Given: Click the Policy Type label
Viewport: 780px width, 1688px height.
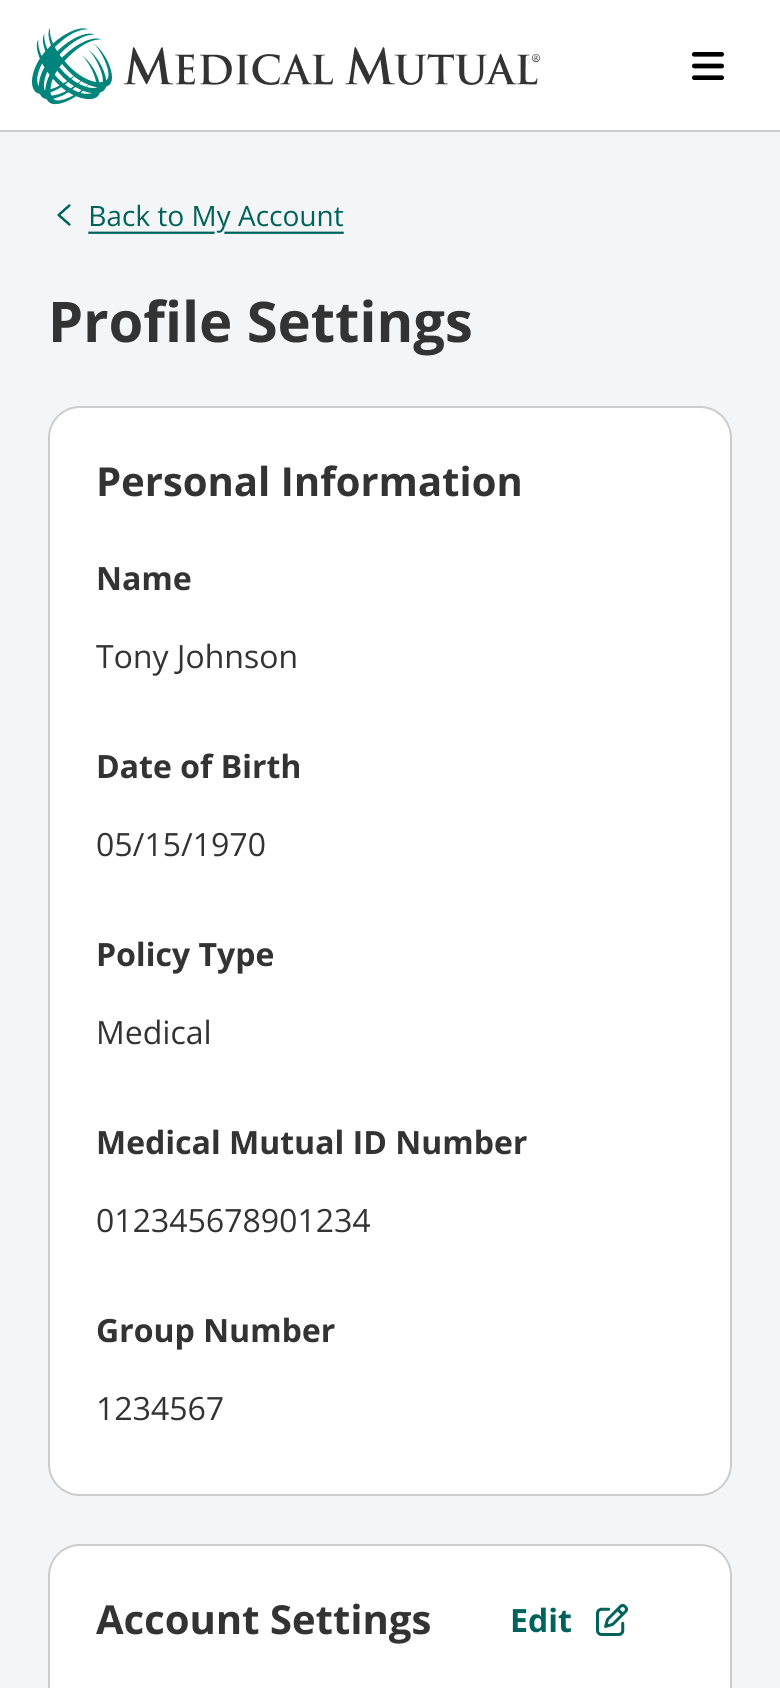Looking at the screenshot, I should [185, 955].
